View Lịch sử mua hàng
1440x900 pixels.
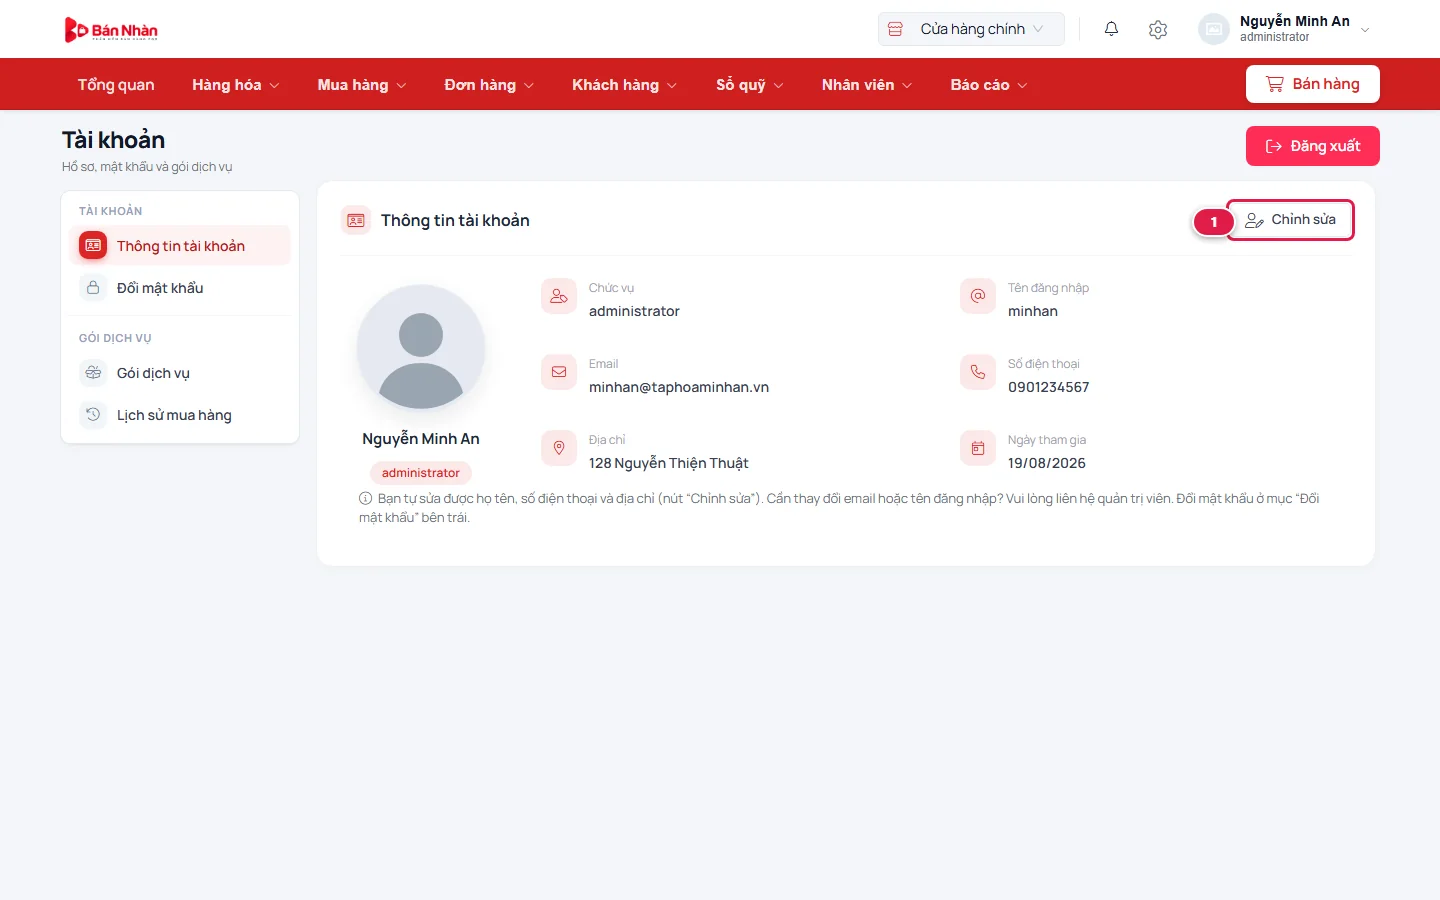(180, 415)
